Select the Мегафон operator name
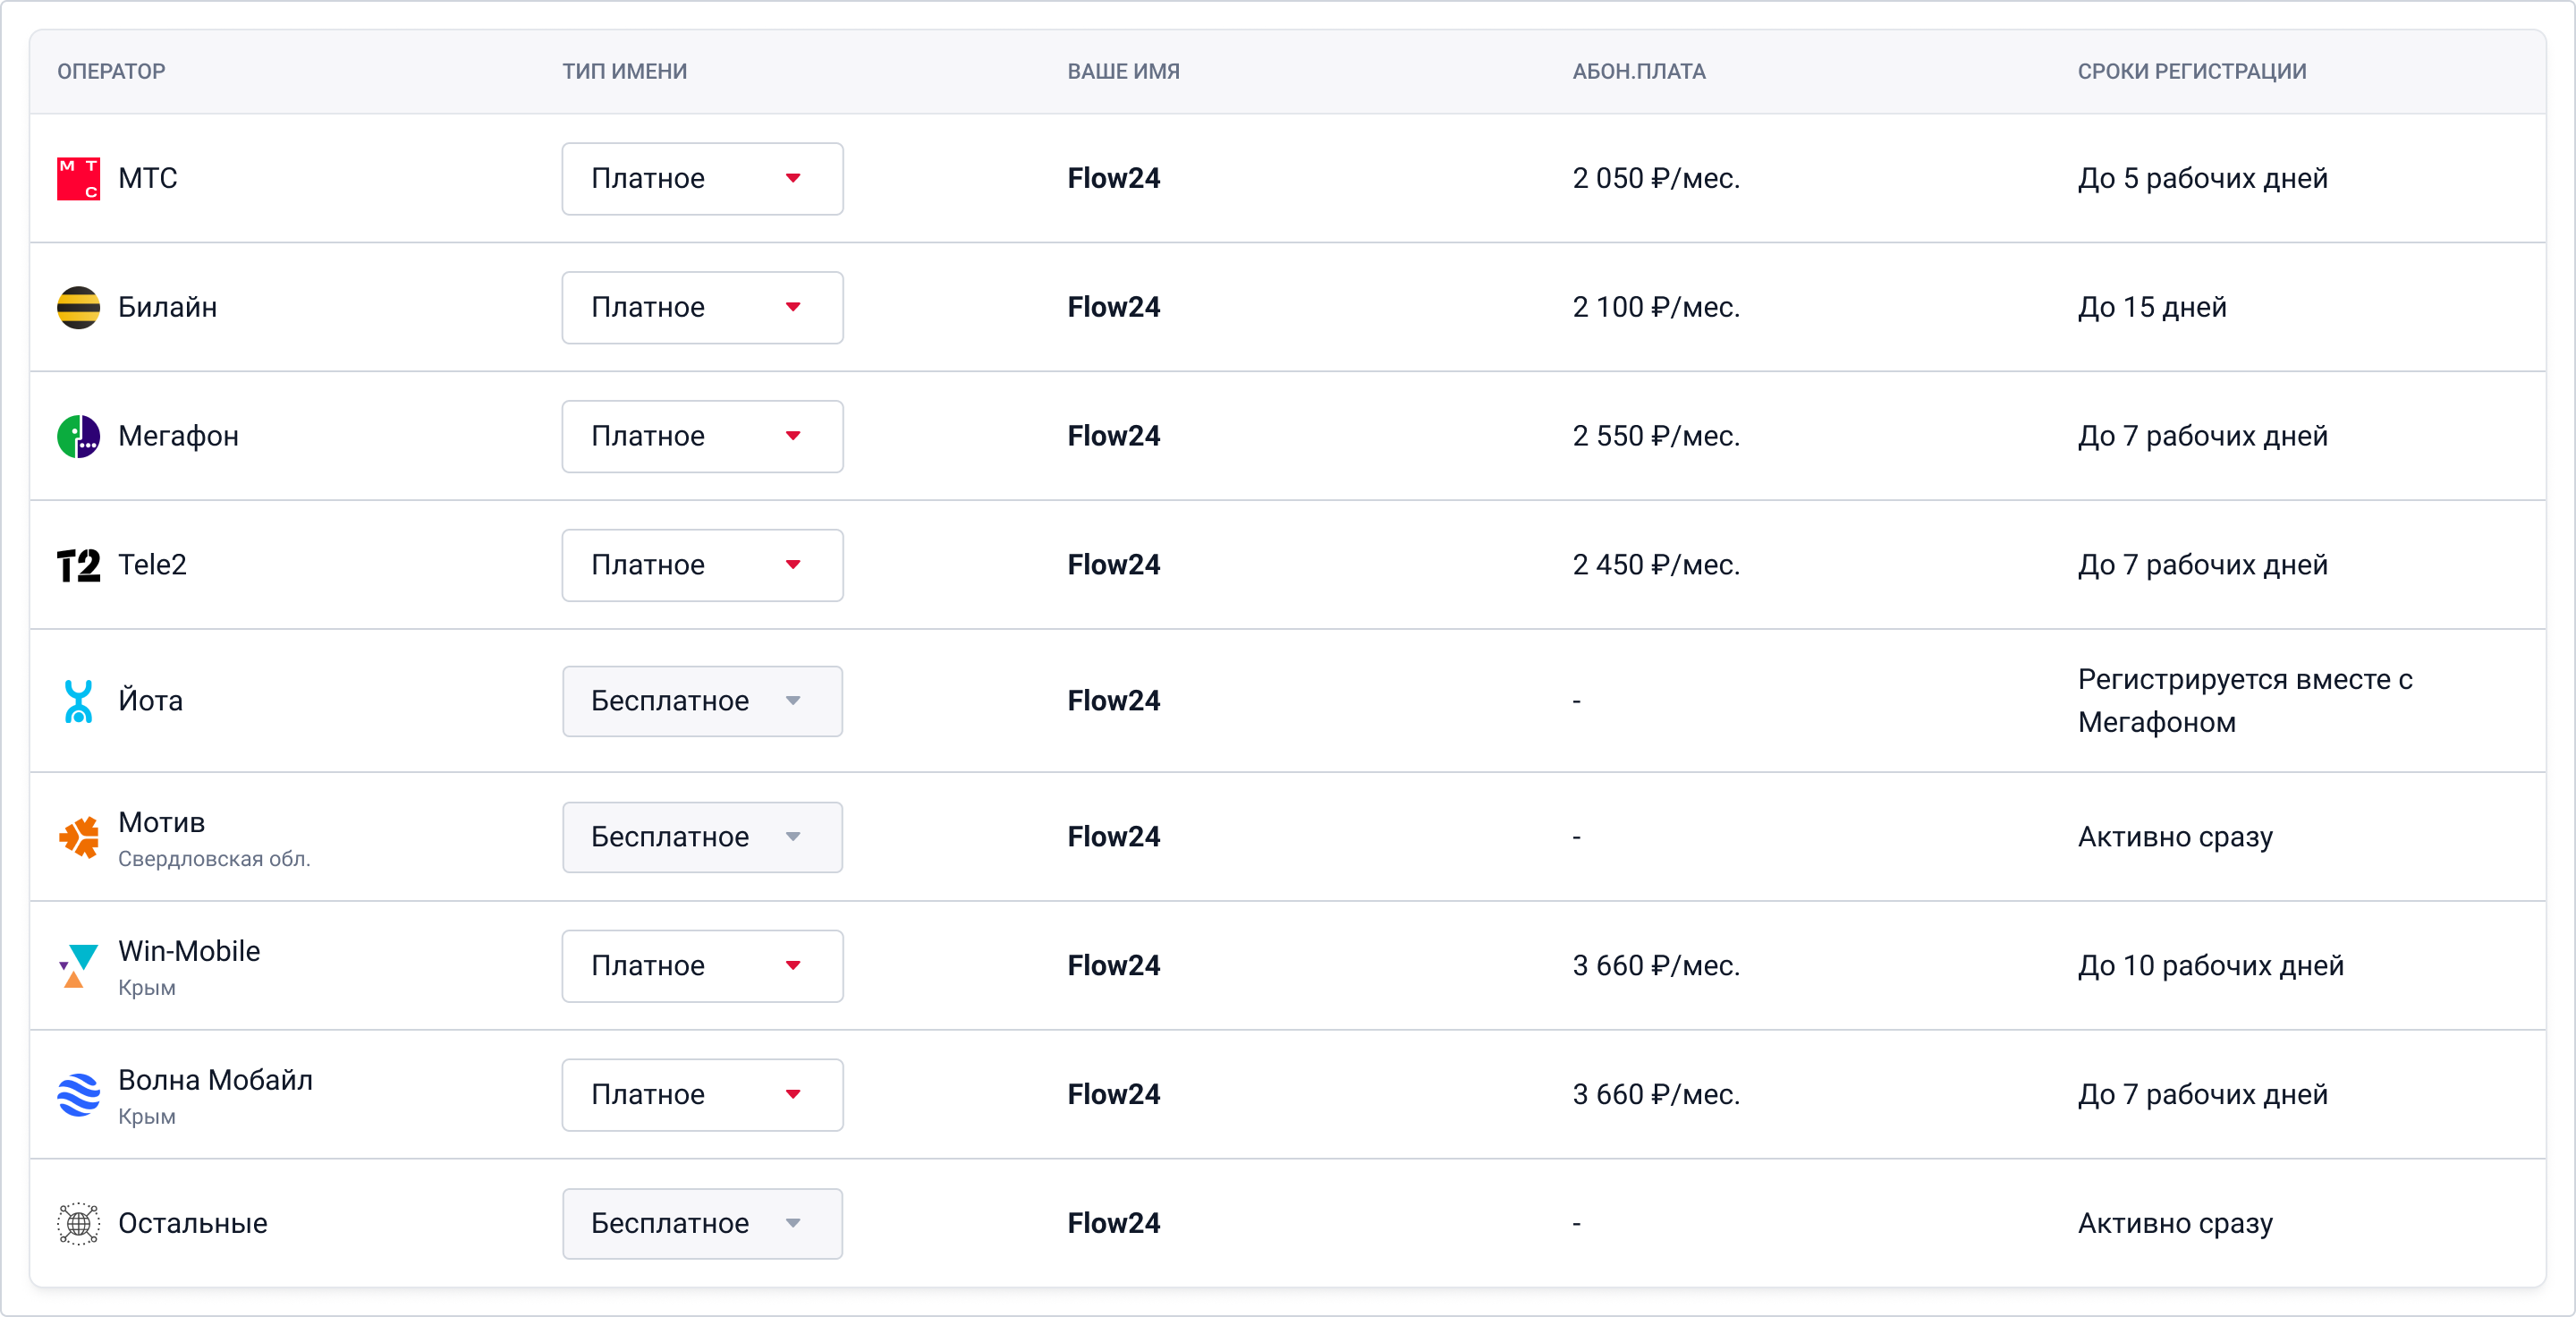Image resolution: width=2576 pixels, height=1317 pixels. click(178, 437)
